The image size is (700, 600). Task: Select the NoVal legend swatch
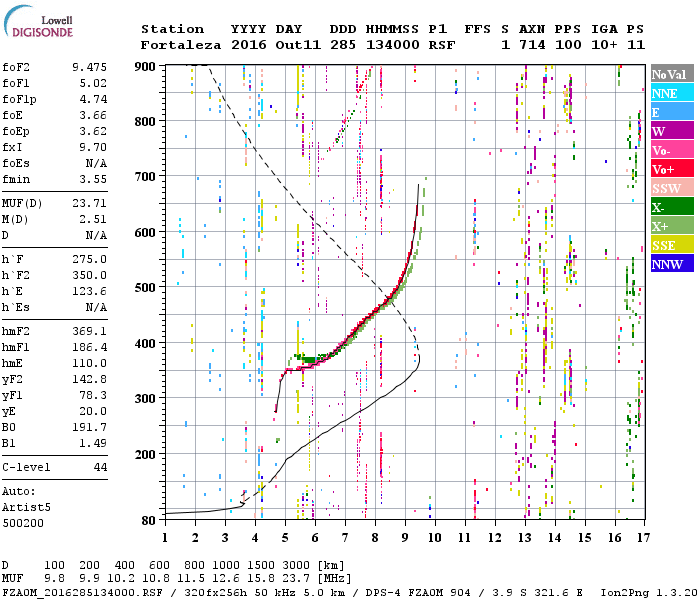click(672, 73)
